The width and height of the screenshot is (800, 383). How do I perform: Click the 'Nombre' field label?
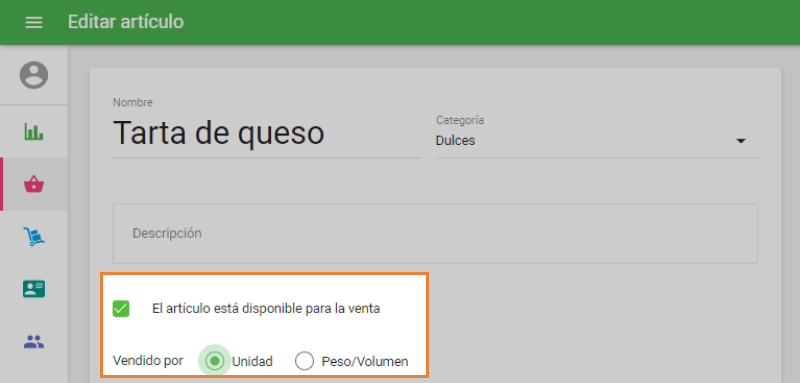pos(133,103)
